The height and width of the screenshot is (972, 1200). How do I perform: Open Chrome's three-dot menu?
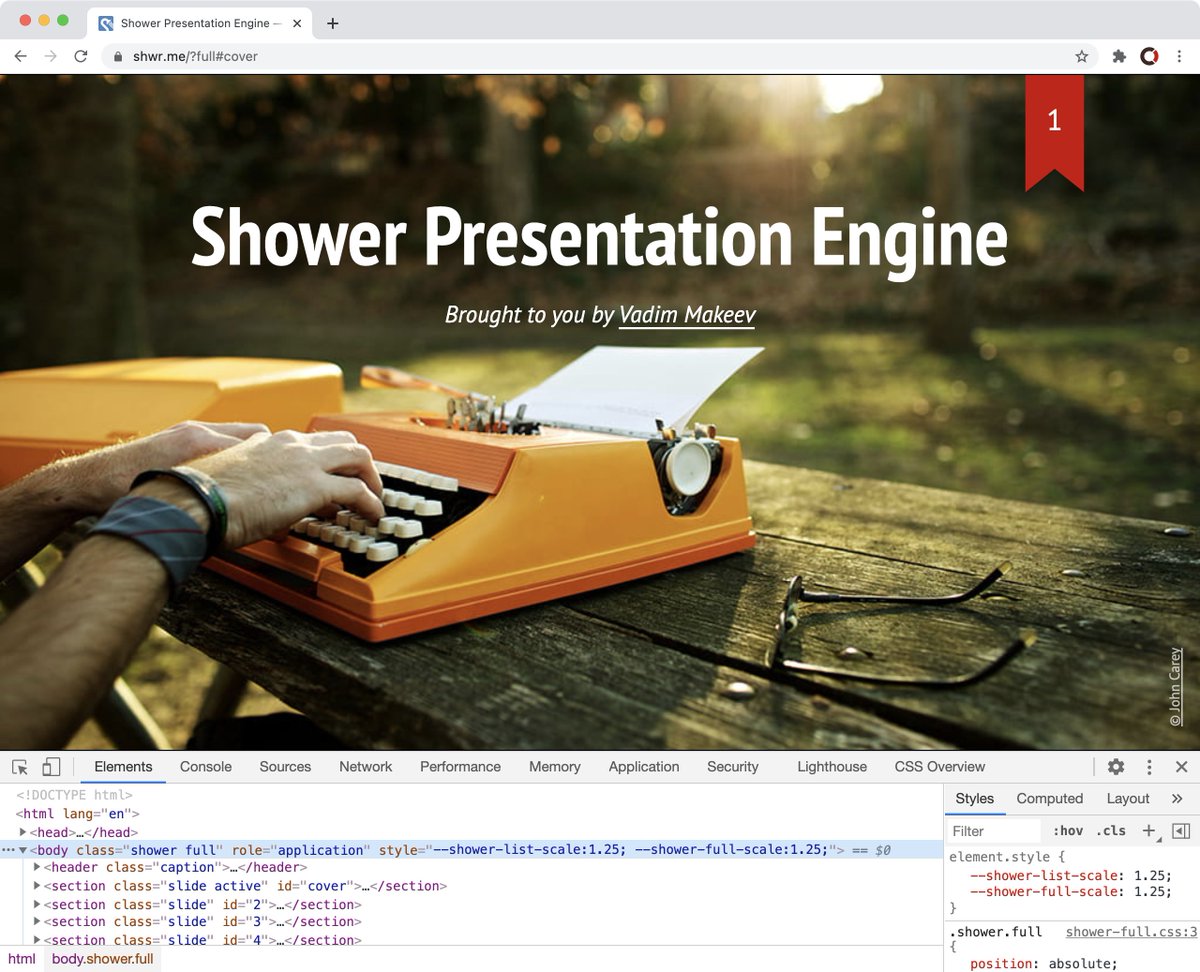pos(1179,57)
